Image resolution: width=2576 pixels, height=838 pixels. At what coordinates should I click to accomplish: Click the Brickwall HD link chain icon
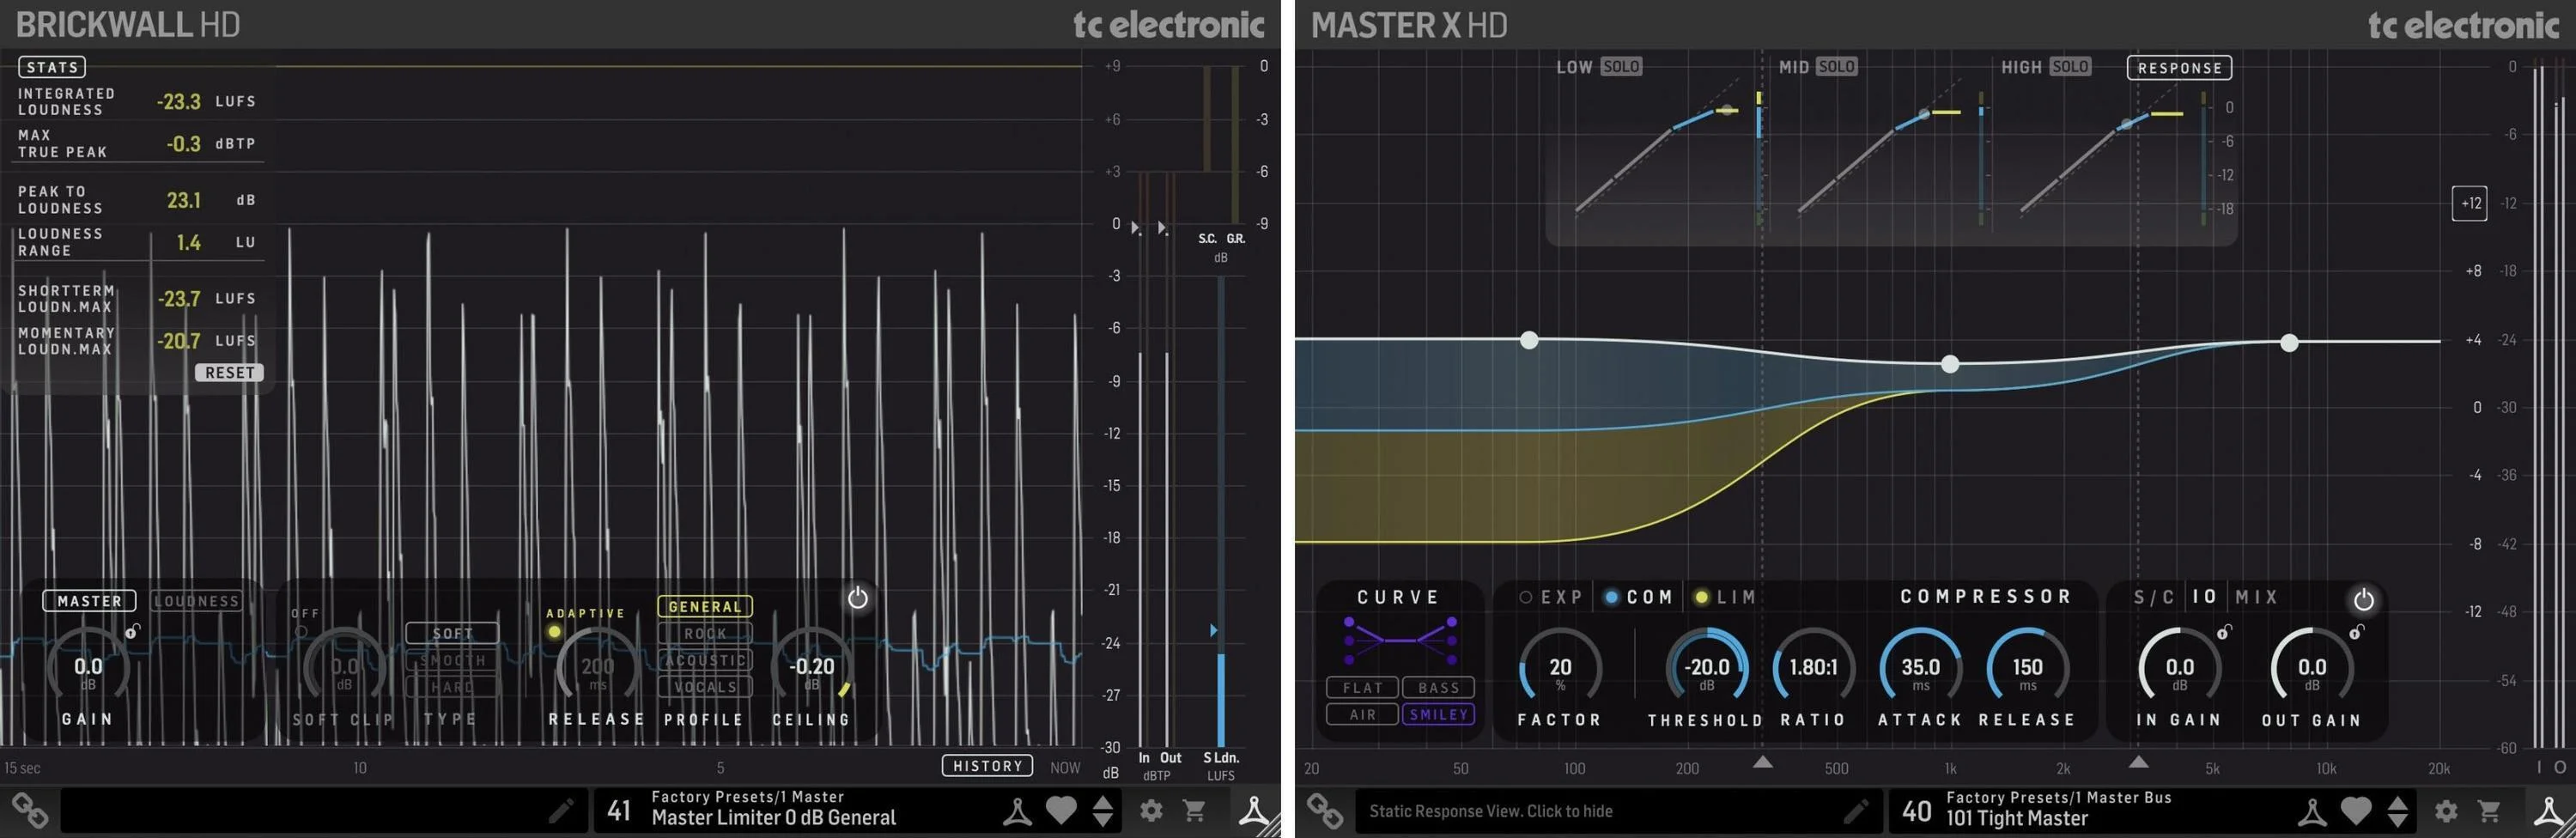click(x=30, y=810)
